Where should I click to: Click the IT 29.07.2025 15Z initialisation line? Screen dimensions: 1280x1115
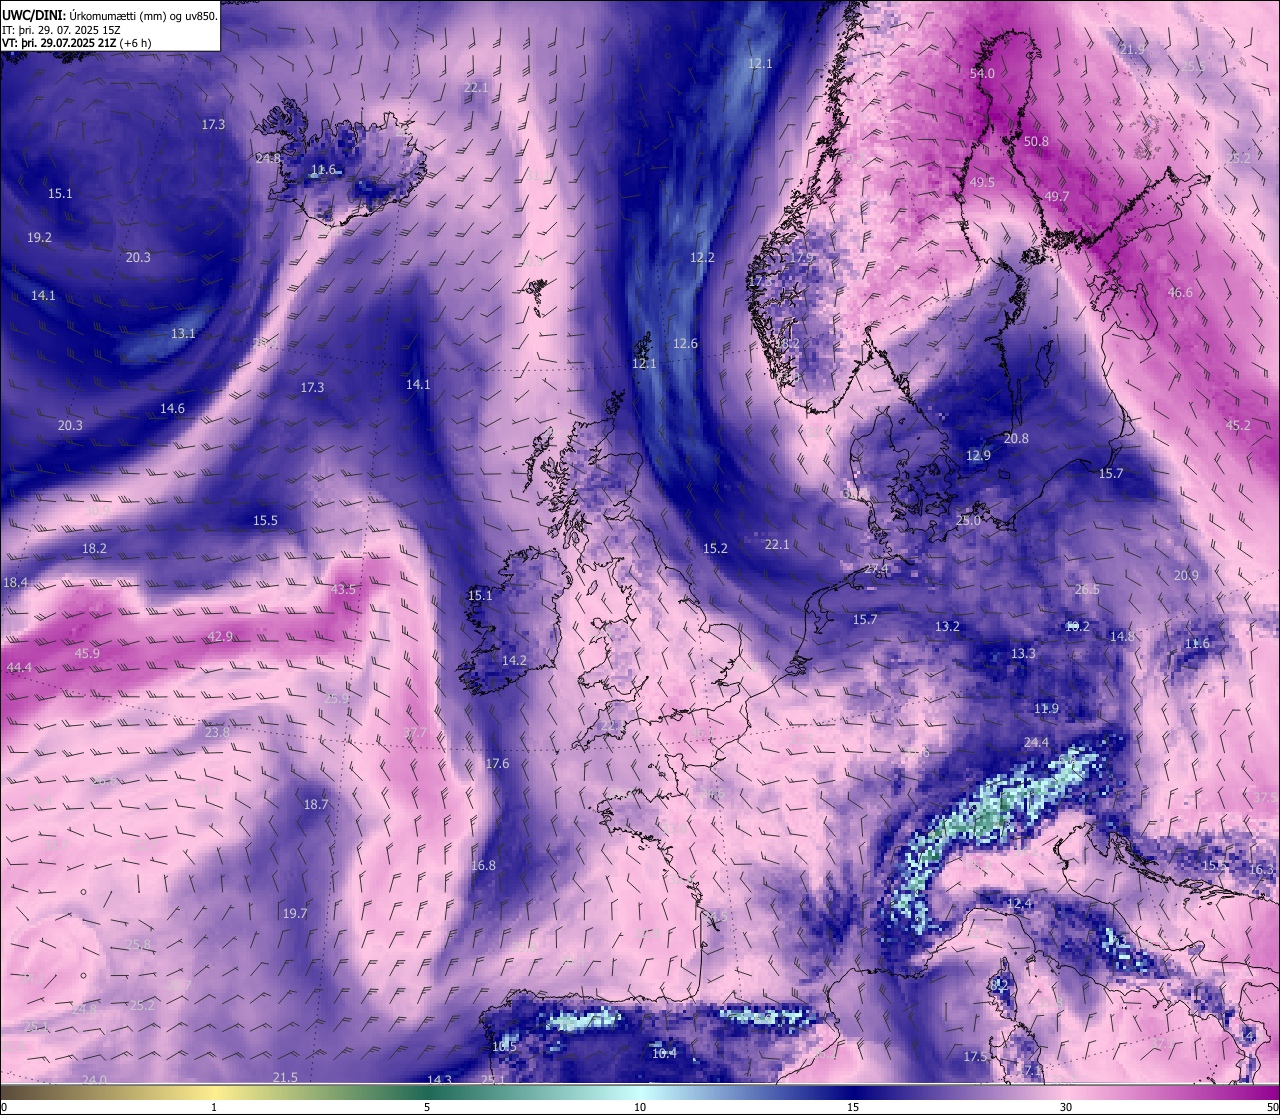click(62, 30)
